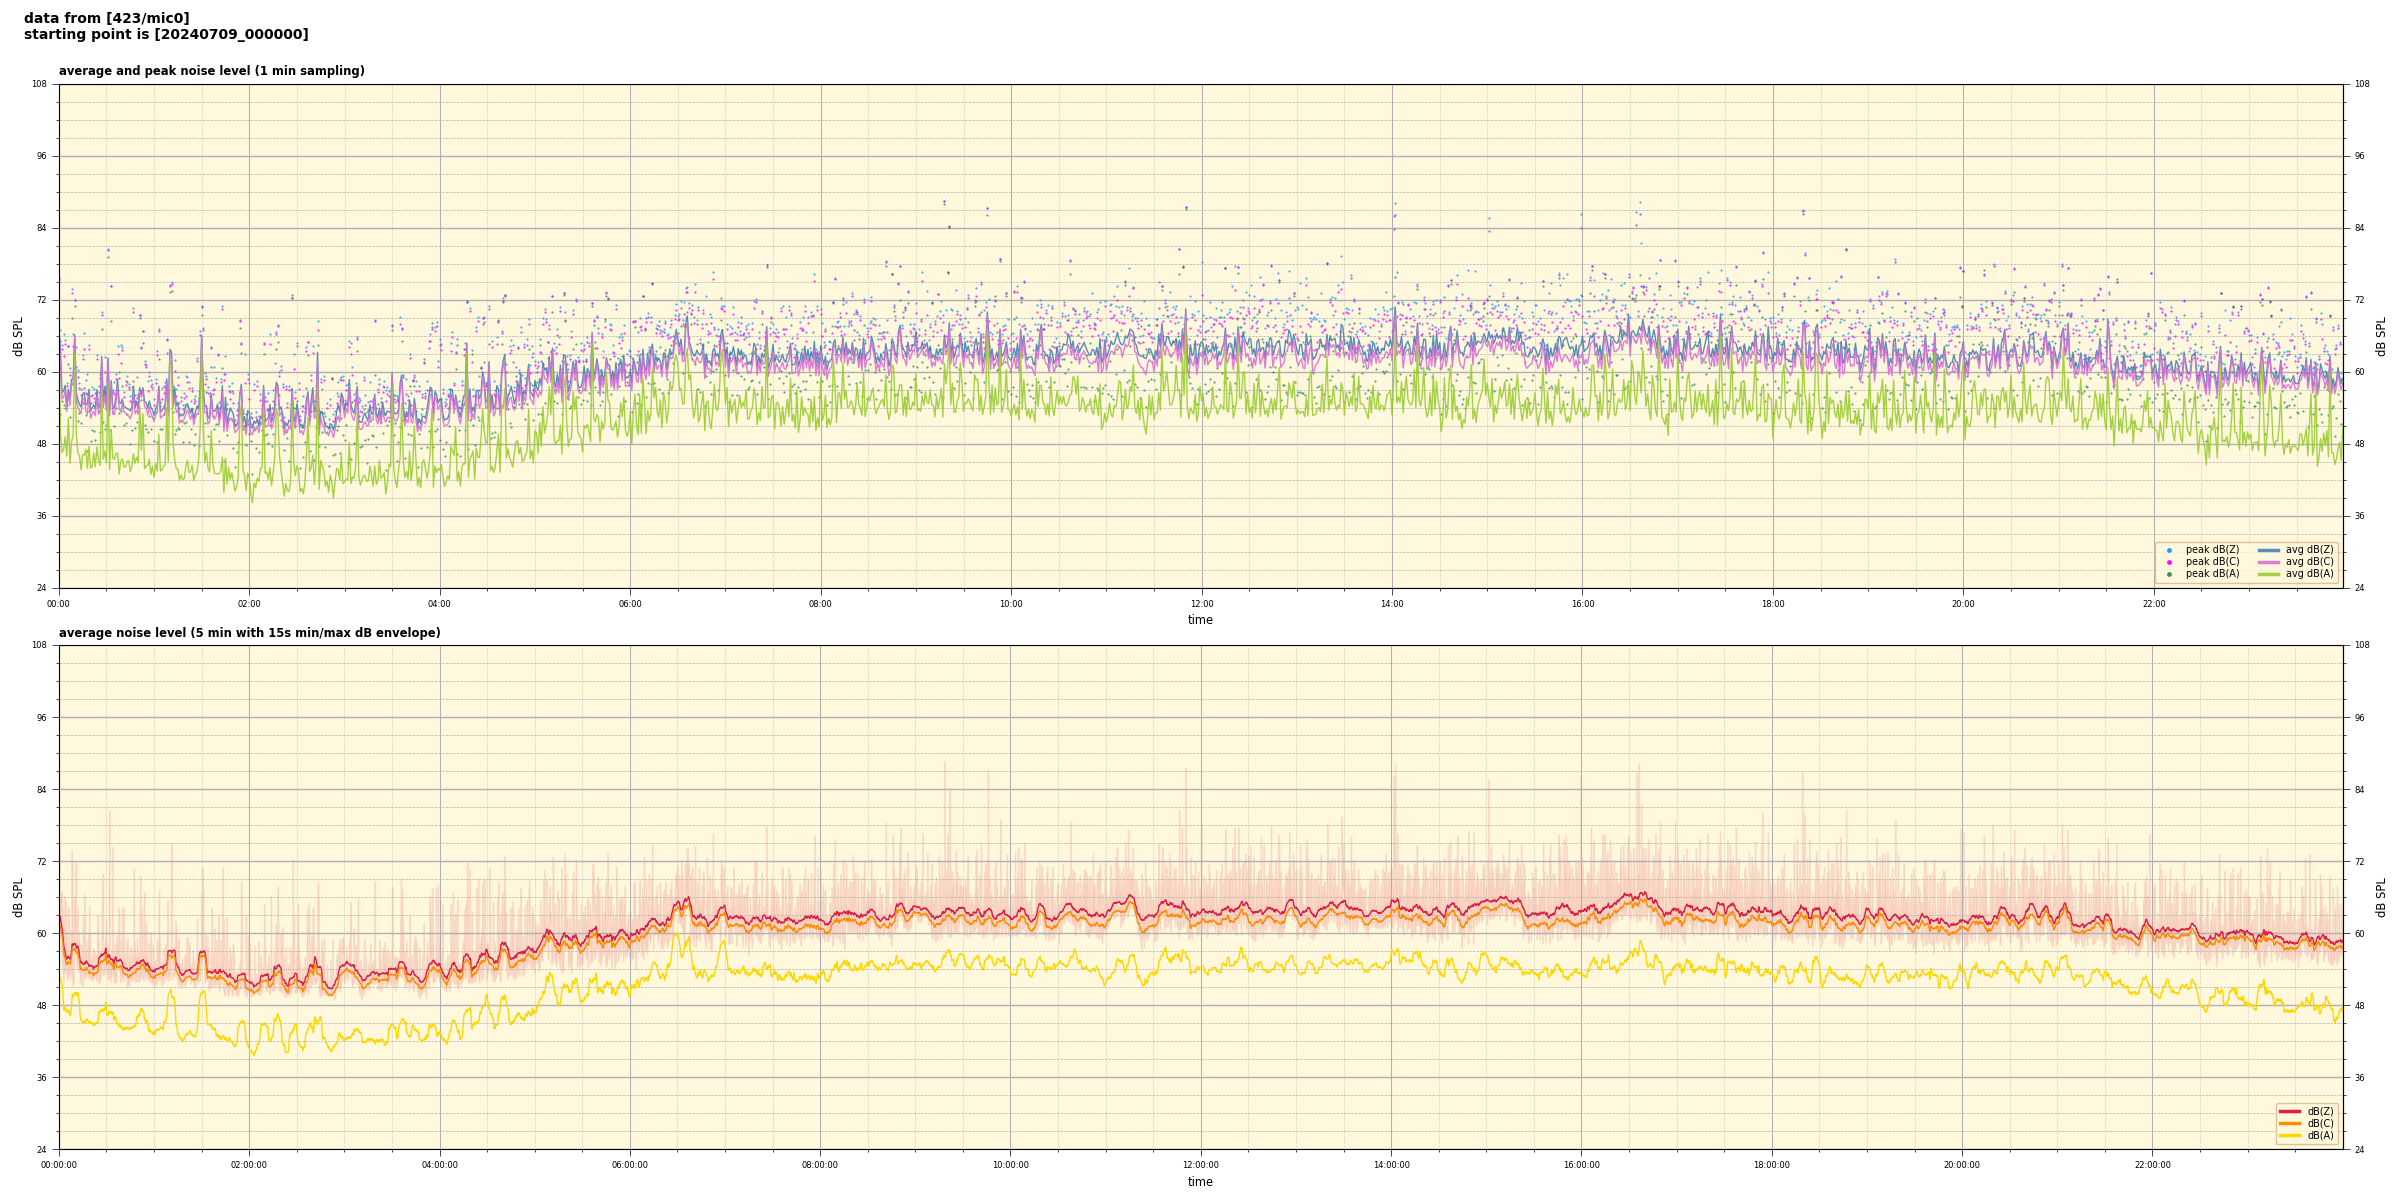This screenshot has width=2400, height=1200.
Task: Click the avg dB(A) legend line
Action: [2269, 574]
